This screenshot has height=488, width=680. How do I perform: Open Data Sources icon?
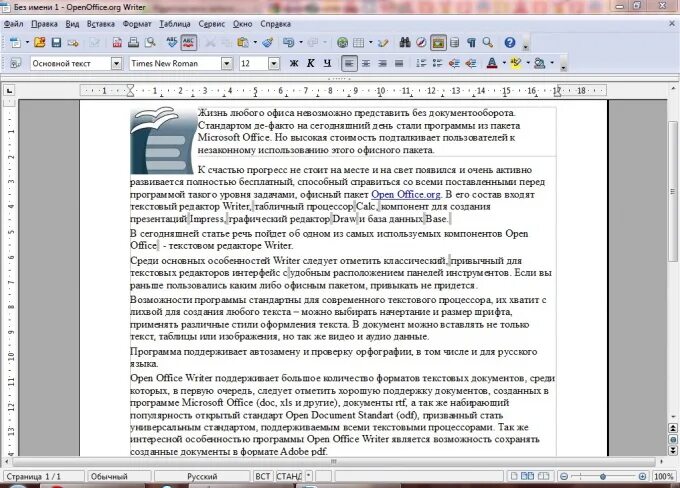(x=454, y=43)
